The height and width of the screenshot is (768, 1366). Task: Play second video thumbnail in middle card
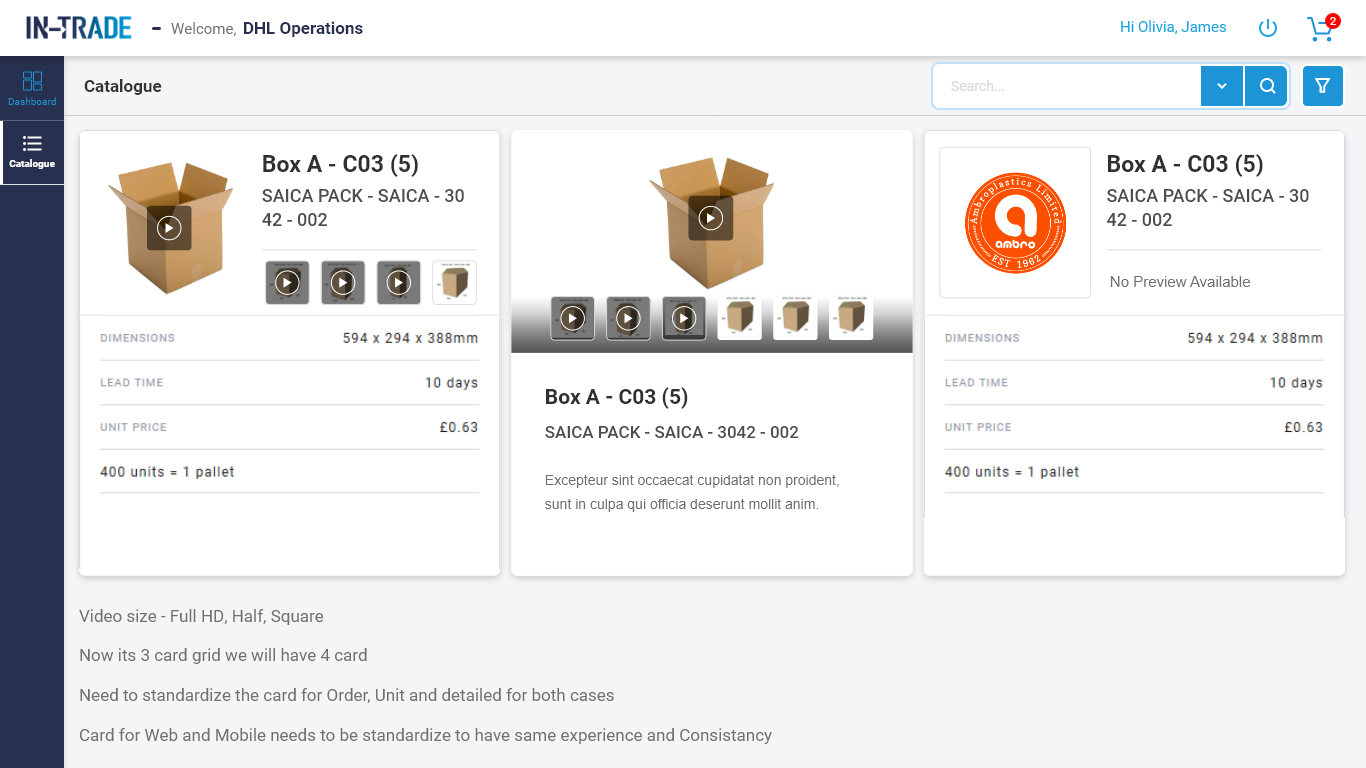[x=628, y=318]
